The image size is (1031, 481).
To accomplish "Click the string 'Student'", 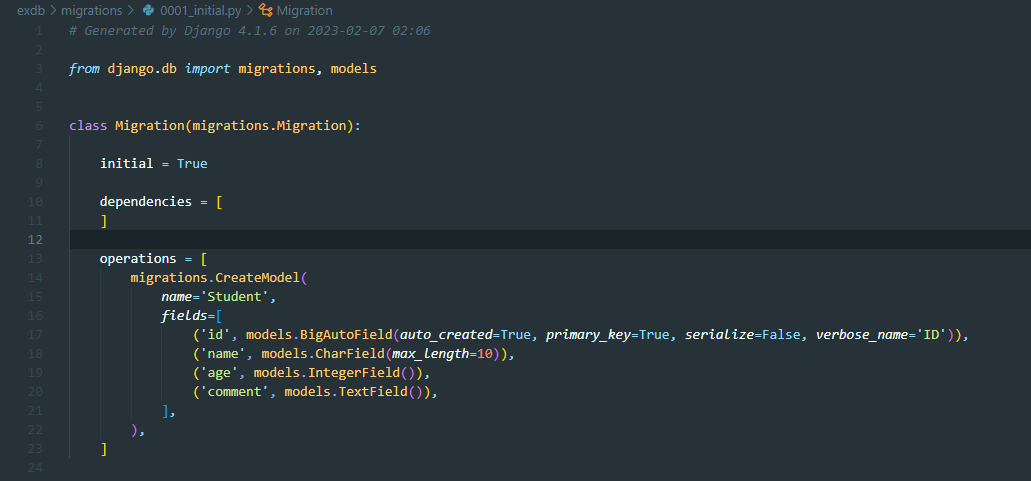I will pos(234,296).
